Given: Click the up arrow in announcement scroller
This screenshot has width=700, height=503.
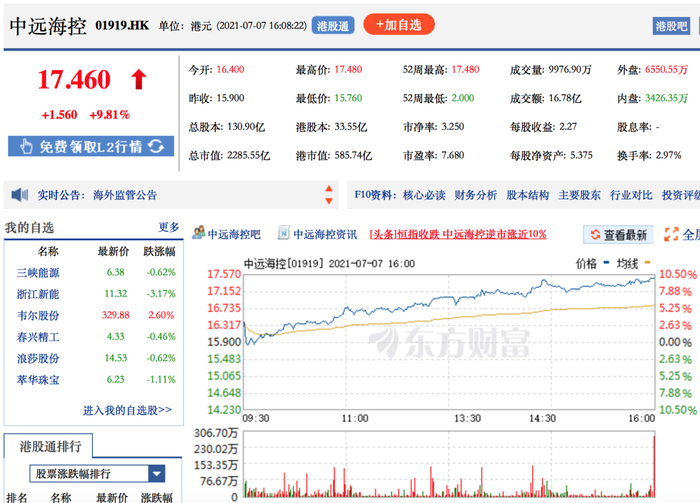Looking at the screenshot, I should click(329, 189).
